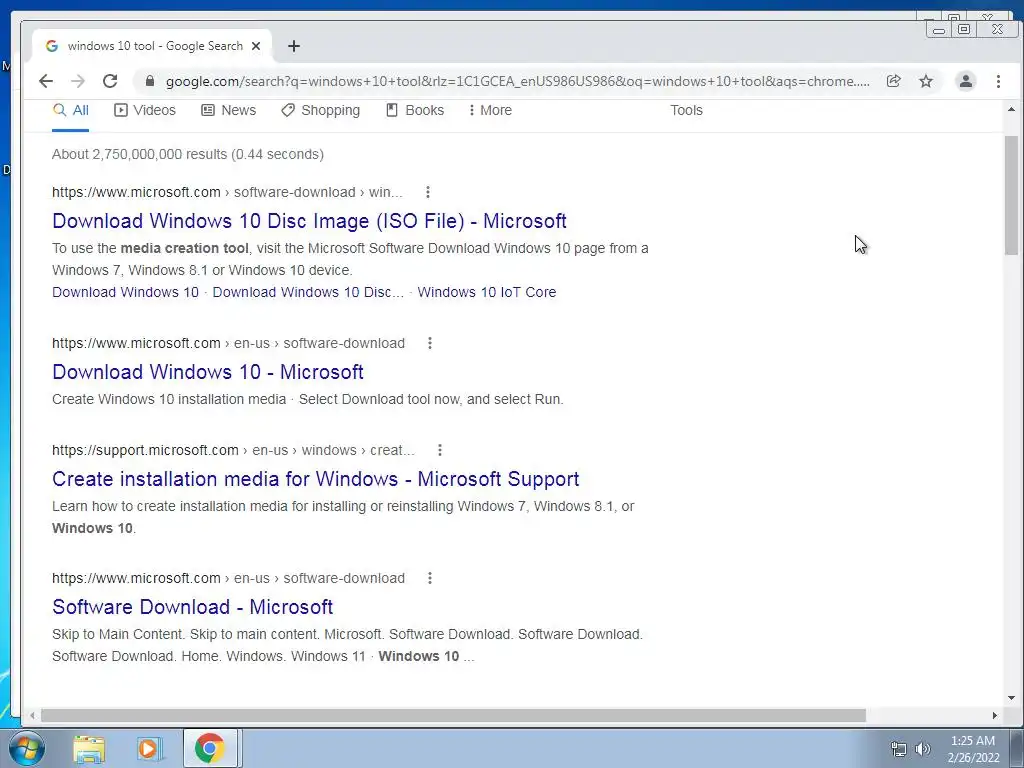Screen dimensions: 1024x768
Task: Reload the Google search page
Action: coord(110,81)
